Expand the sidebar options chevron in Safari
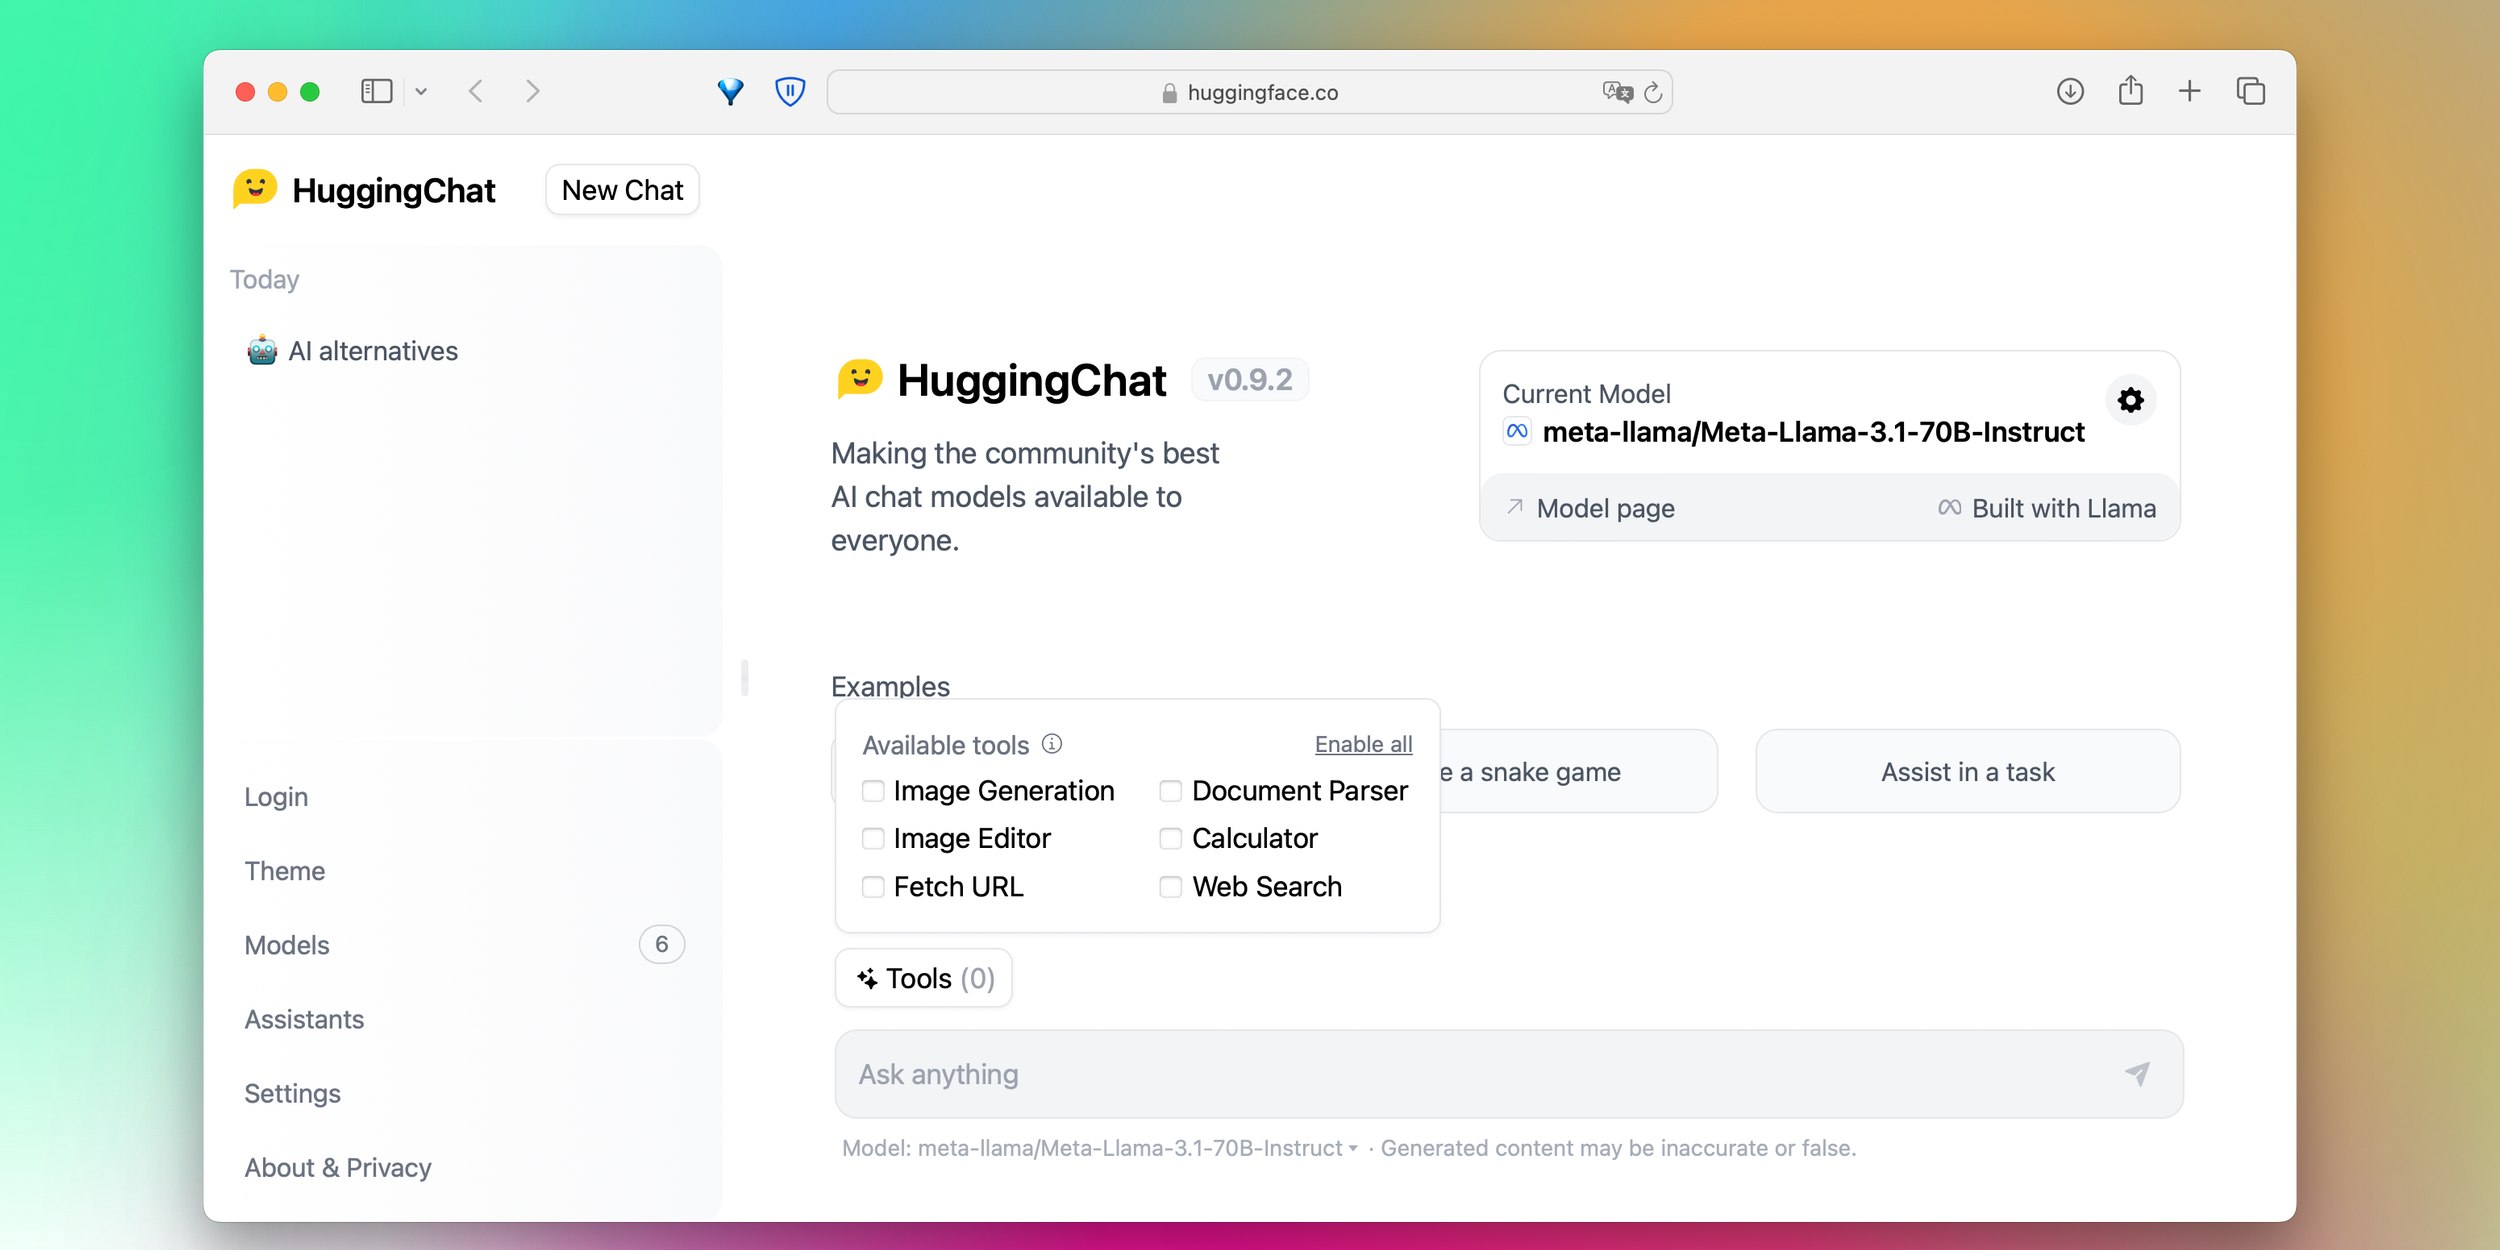 coord(421,91)
